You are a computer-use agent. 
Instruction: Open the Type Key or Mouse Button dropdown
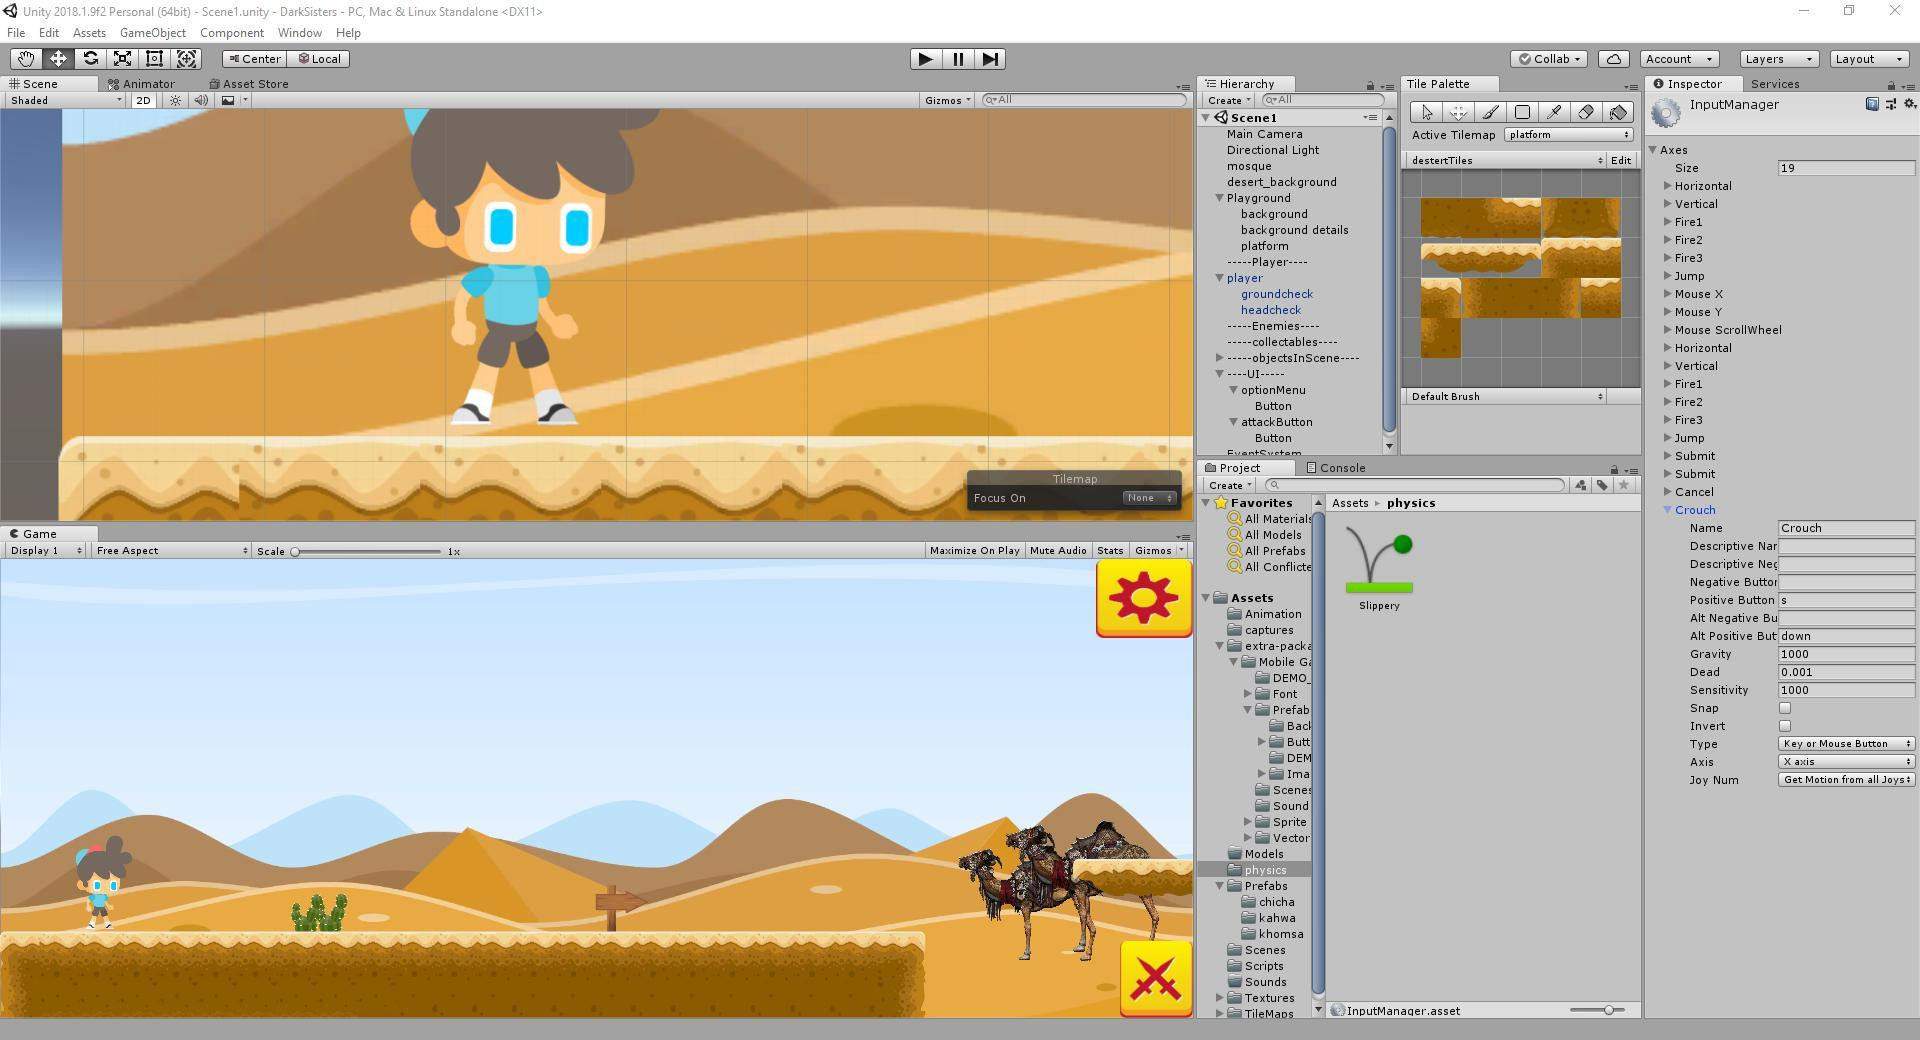(1846, 744)
